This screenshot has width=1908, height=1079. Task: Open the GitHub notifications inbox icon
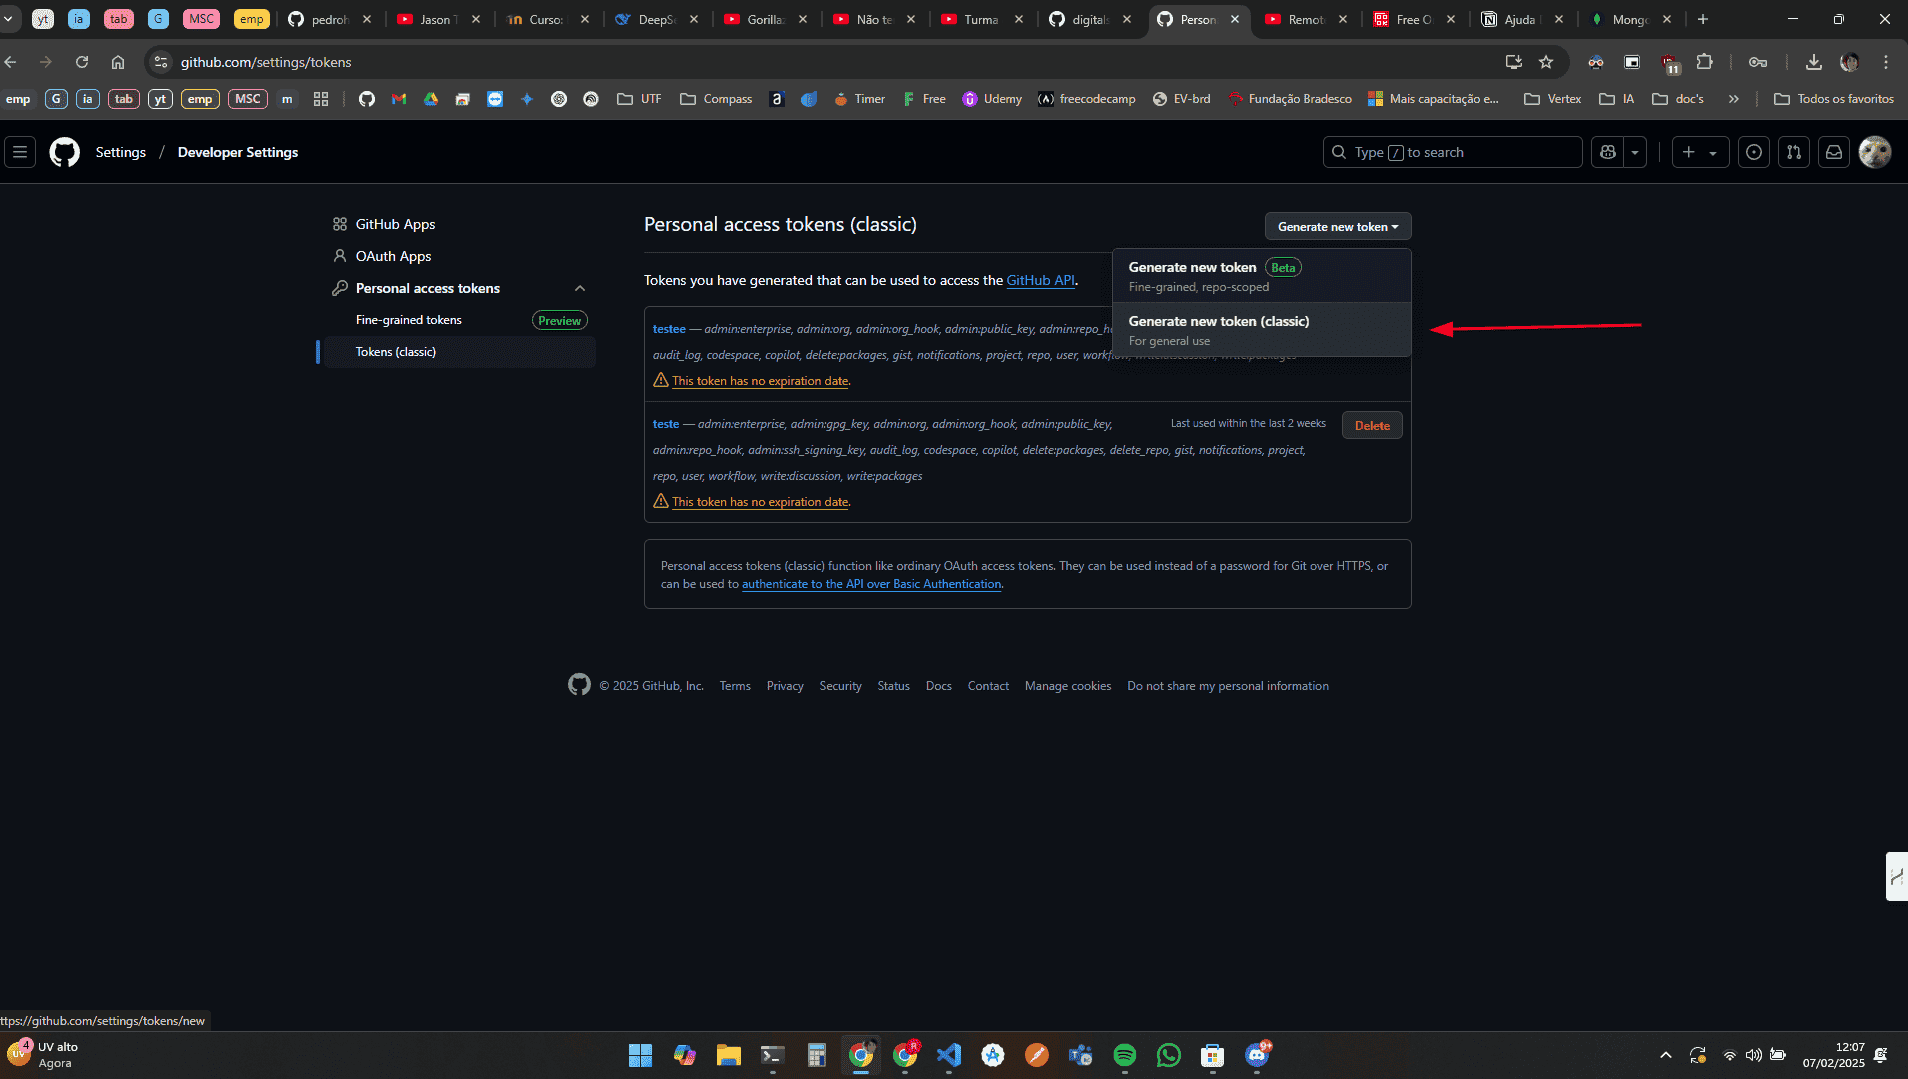(1834, 152)
